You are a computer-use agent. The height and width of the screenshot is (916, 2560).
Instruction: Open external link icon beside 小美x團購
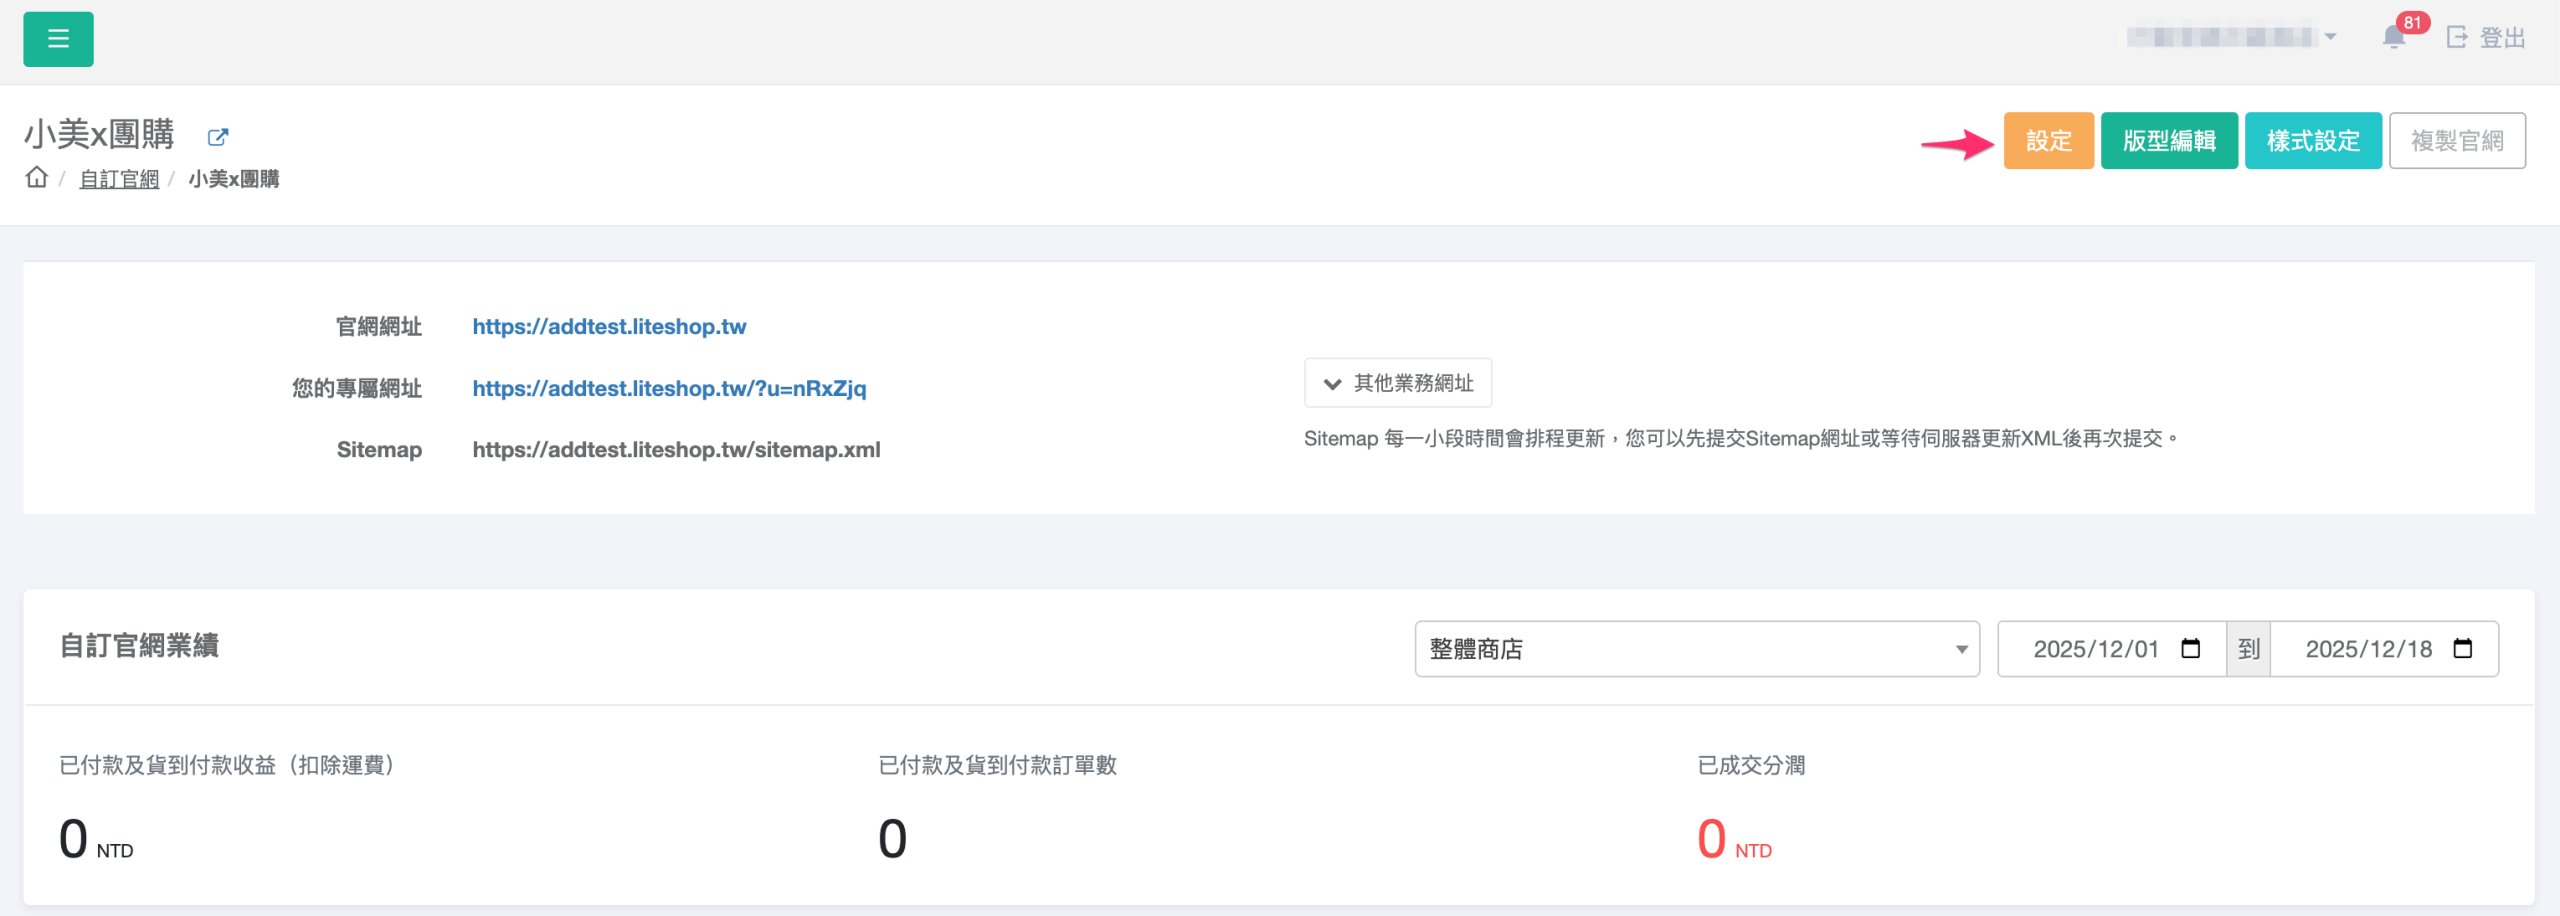click(x=217, y=137)
